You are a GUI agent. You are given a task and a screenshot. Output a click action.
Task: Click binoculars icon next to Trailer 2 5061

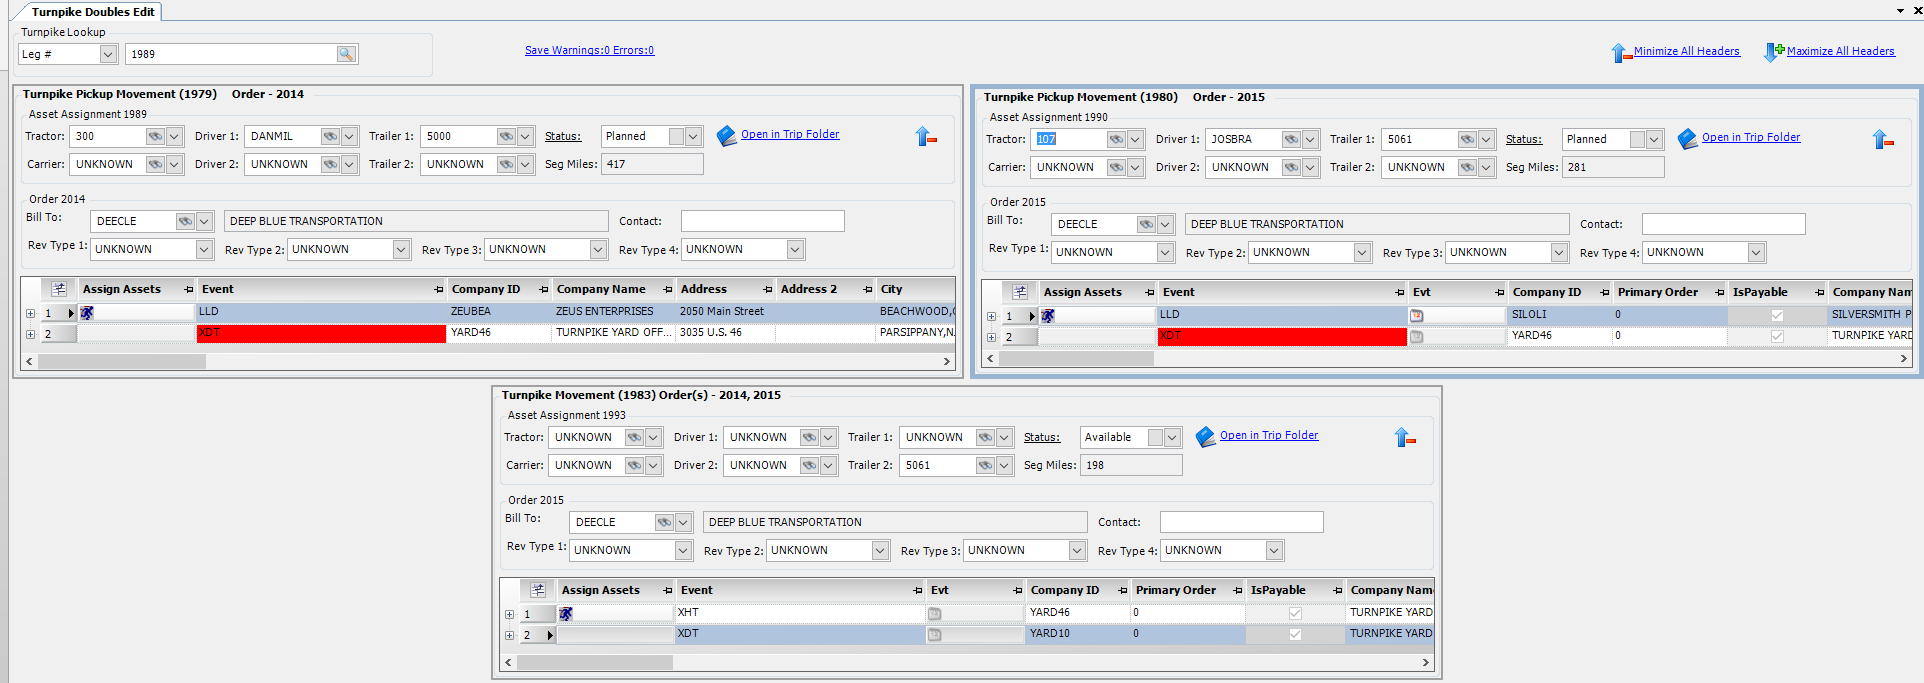tap(985, 465)
